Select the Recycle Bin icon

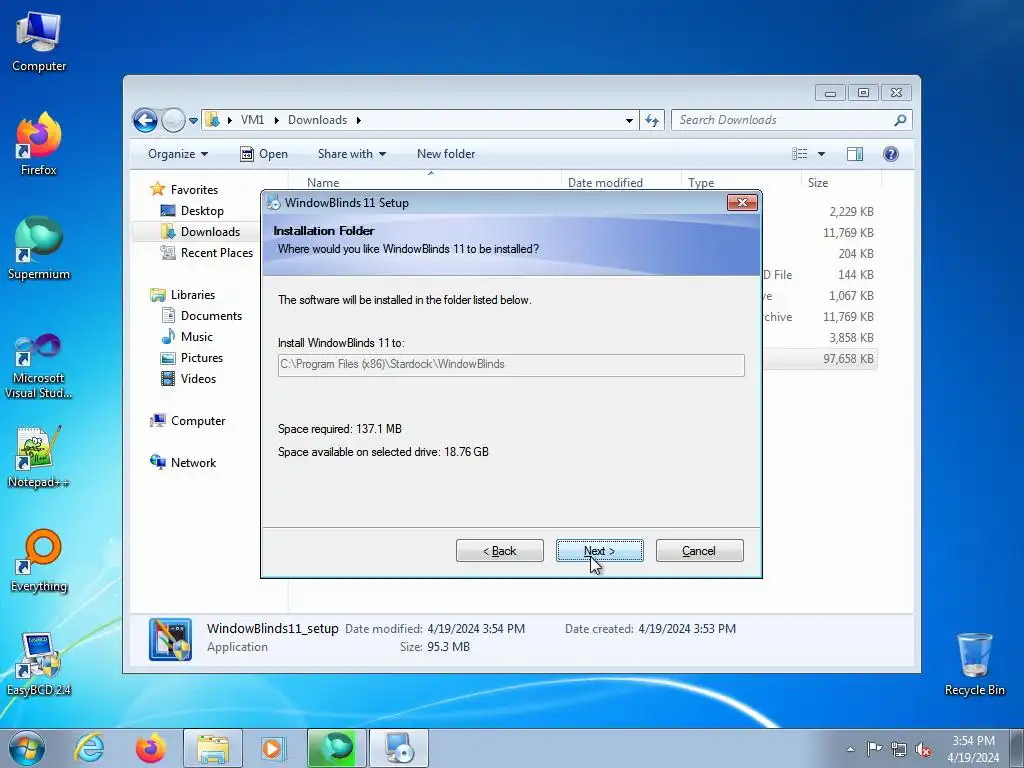[x=974, y=664]
